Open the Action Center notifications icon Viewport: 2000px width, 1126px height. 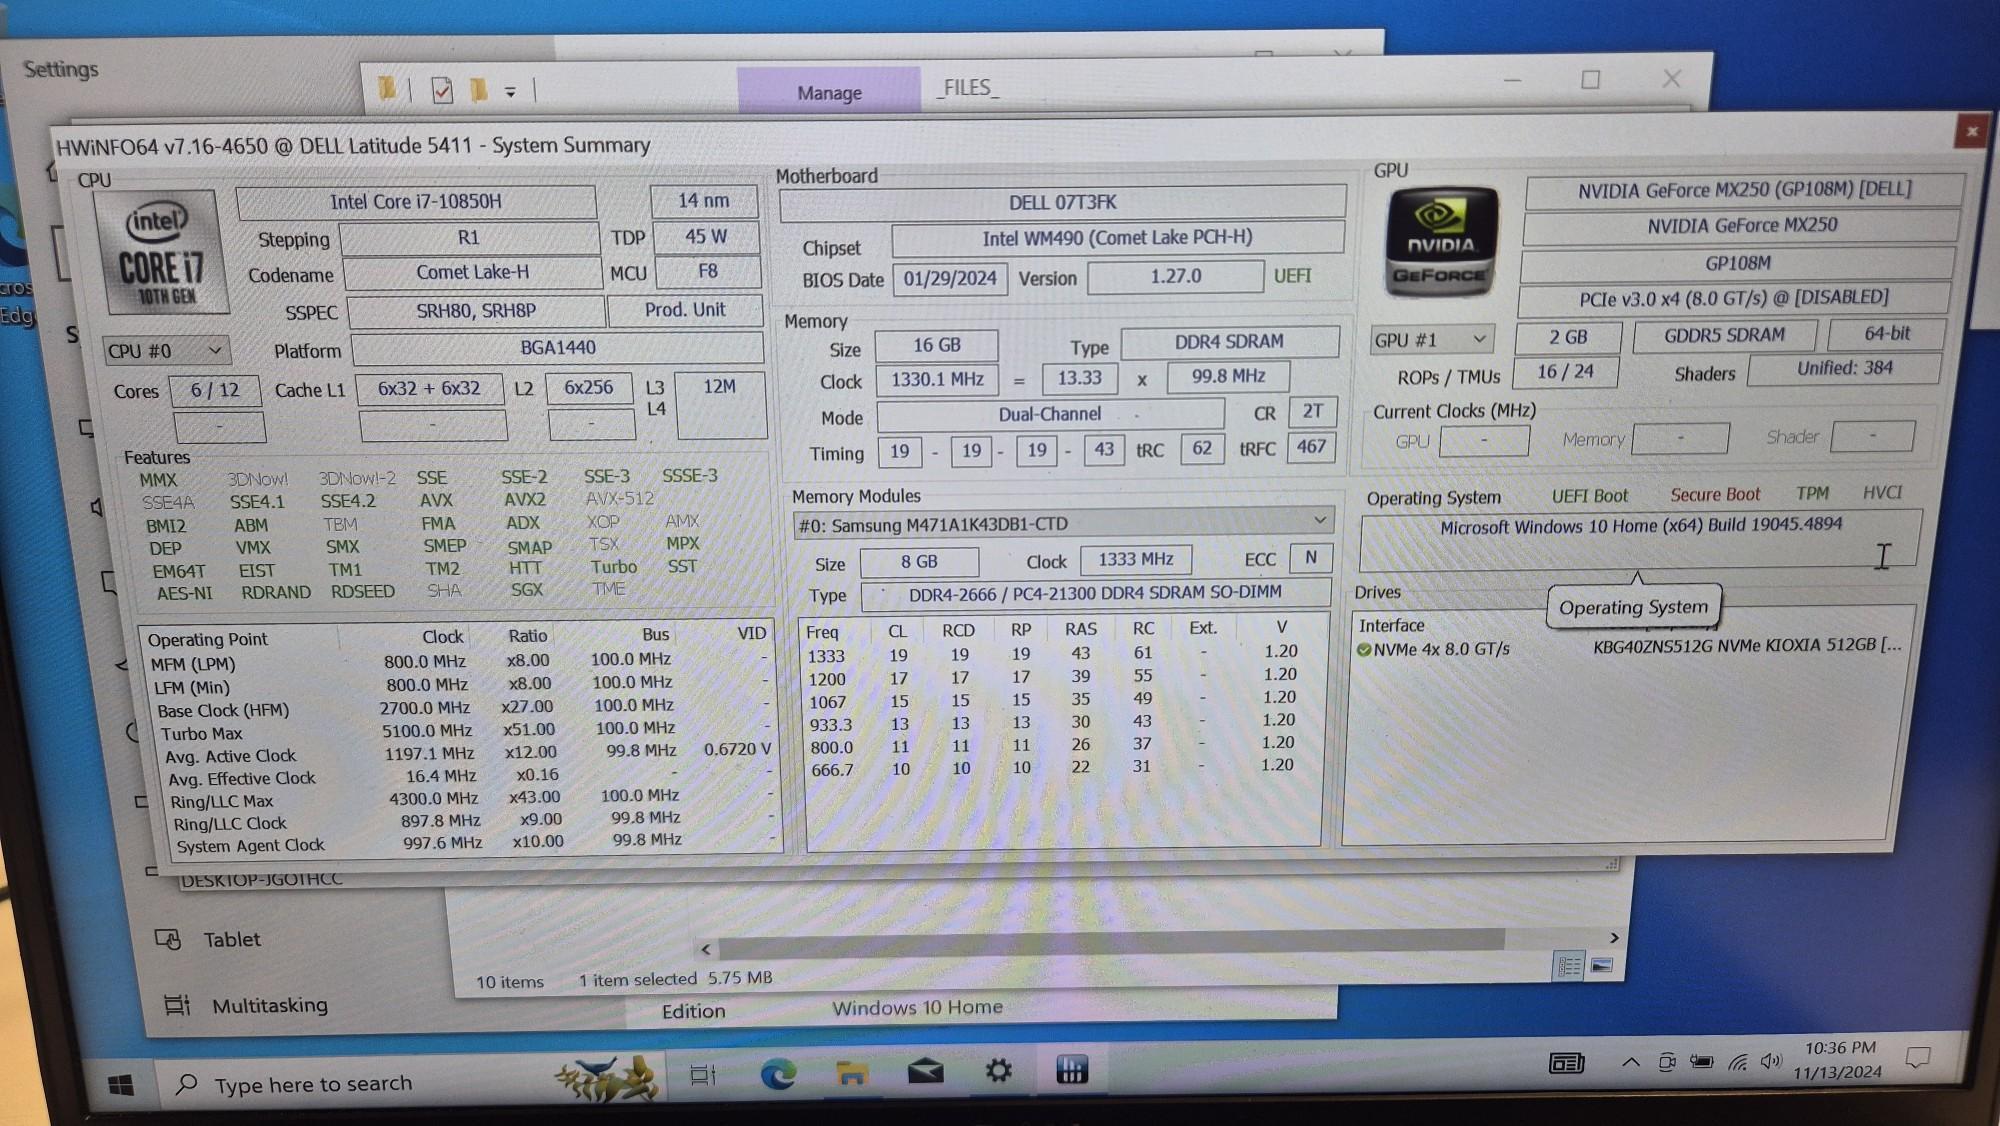pyautogui.click(x=1917, y=1057)
